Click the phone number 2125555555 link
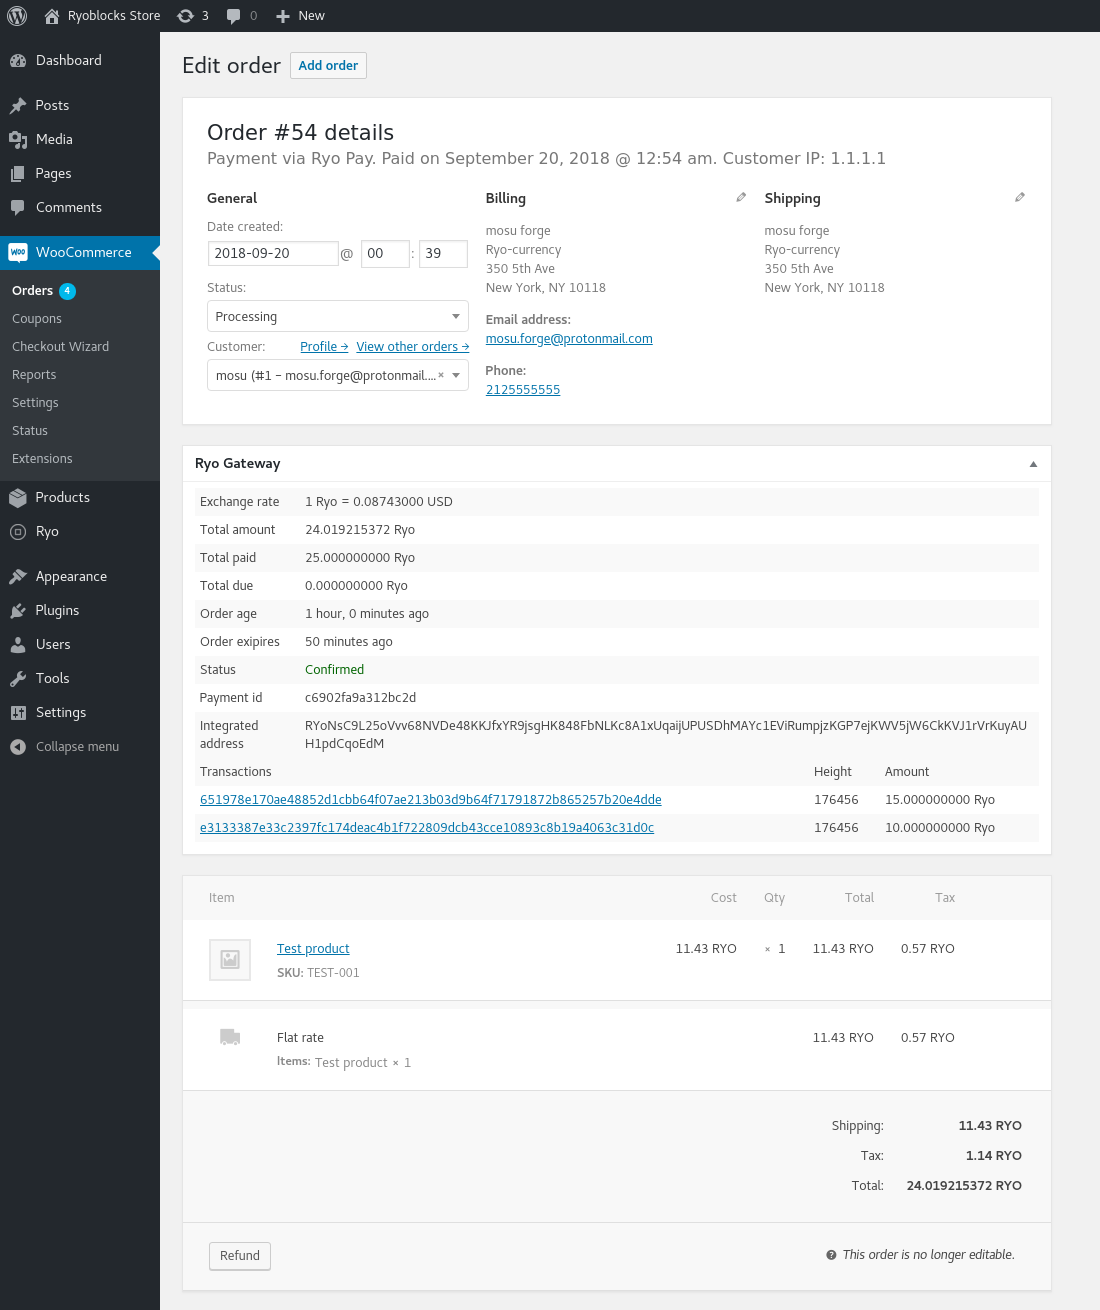Viewport: 1100px width, 1310px height. click(x=523, y=390)
